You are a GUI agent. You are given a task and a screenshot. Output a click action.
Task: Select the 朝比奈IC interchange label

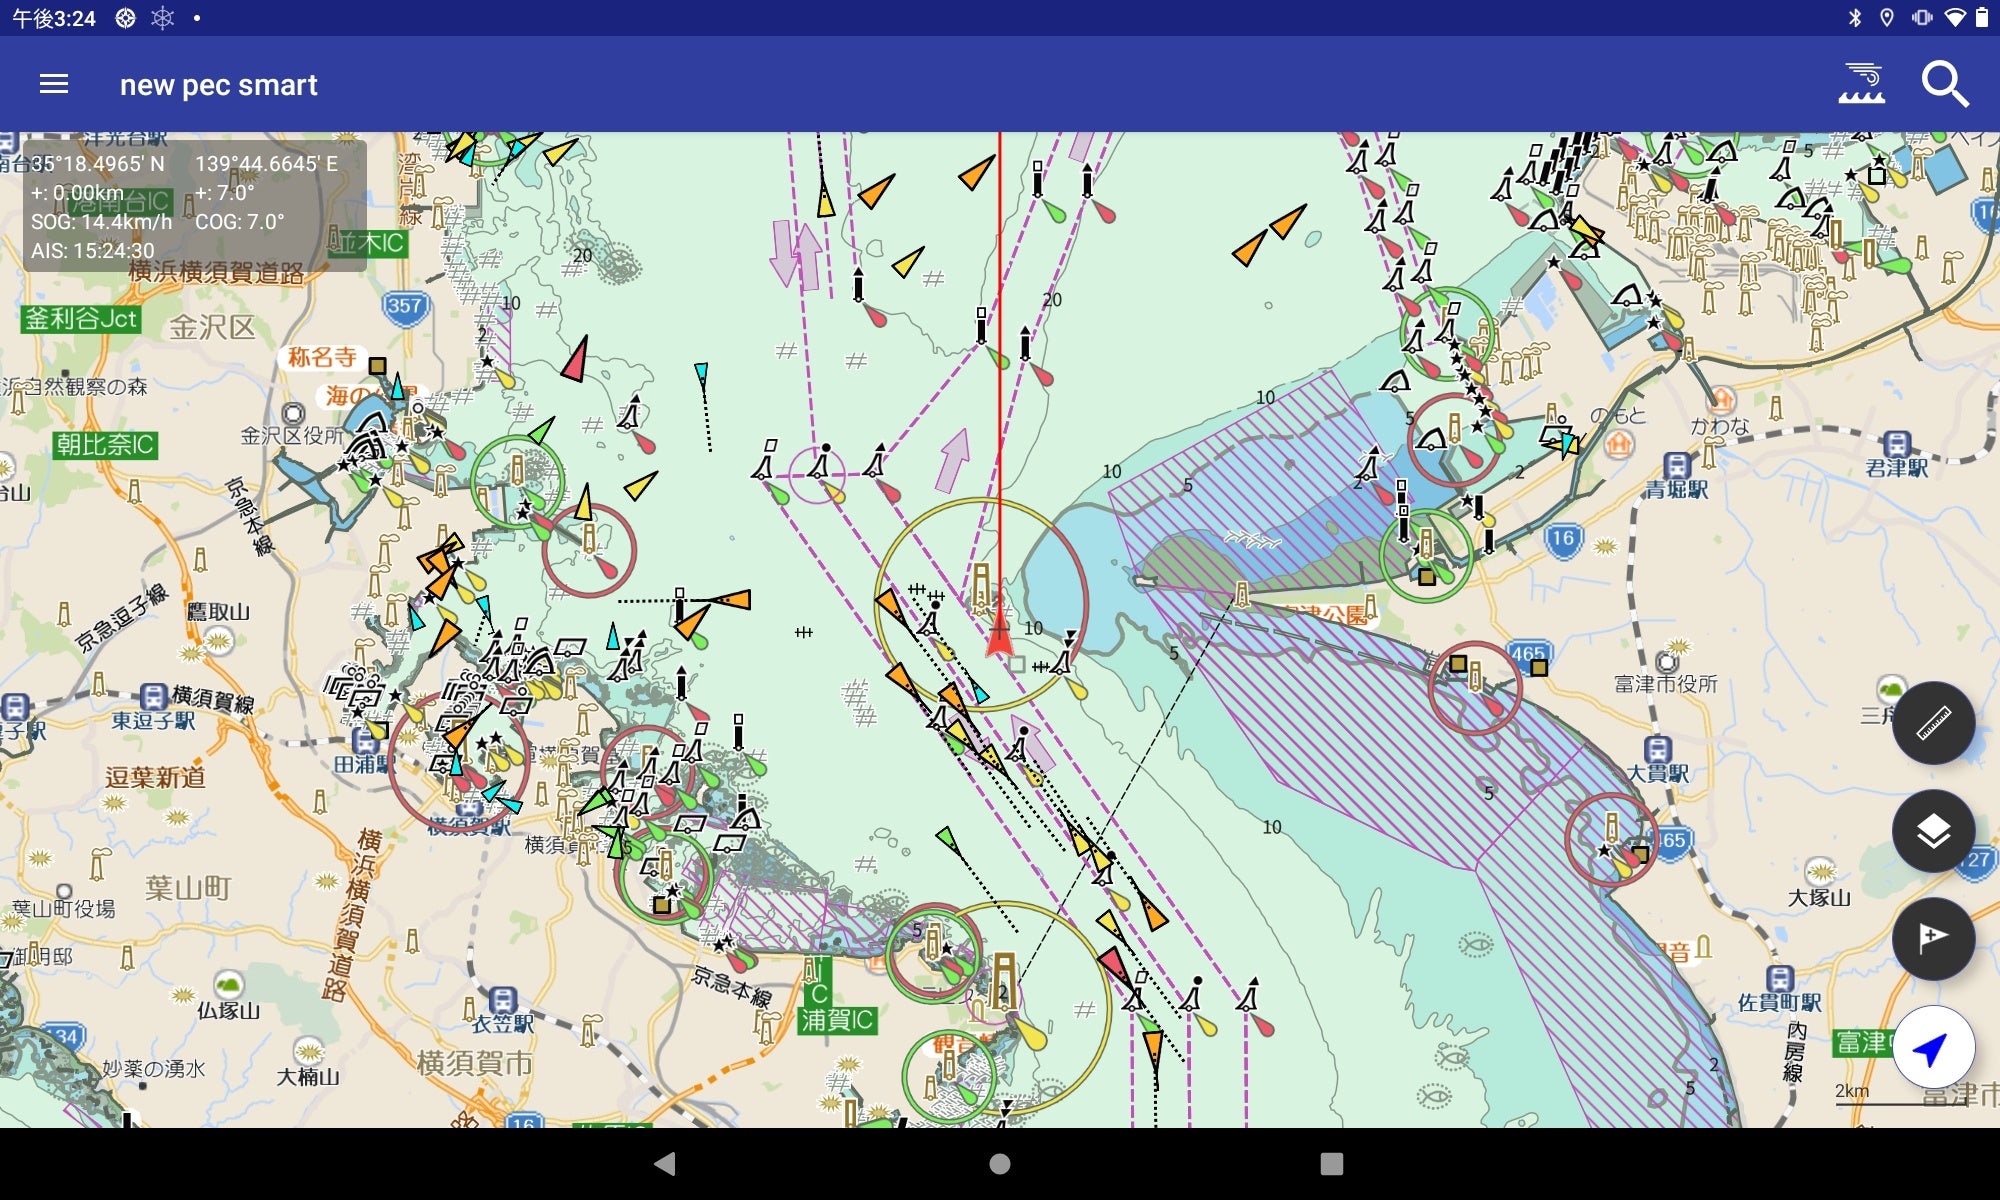tap(105, 445)
